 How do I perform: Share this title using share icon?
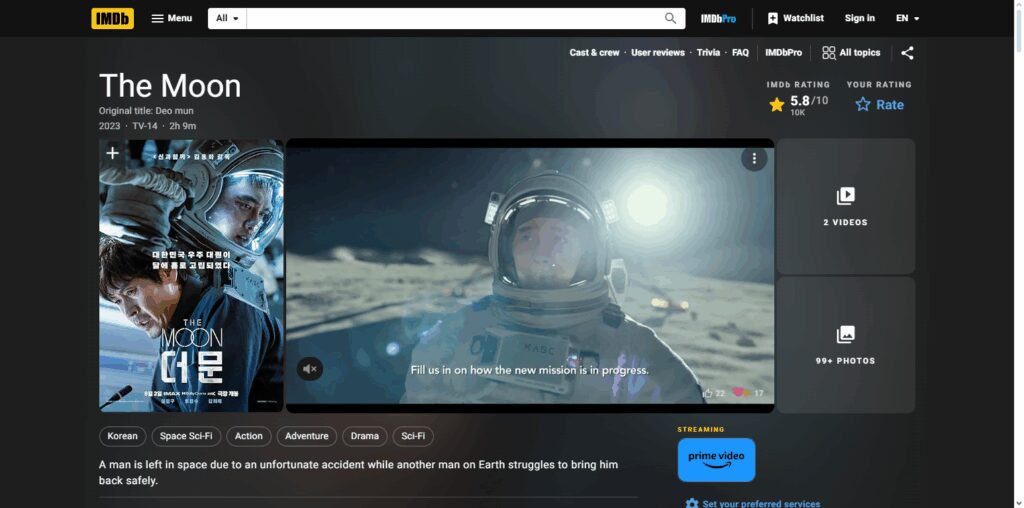click(x=907, y=53)
